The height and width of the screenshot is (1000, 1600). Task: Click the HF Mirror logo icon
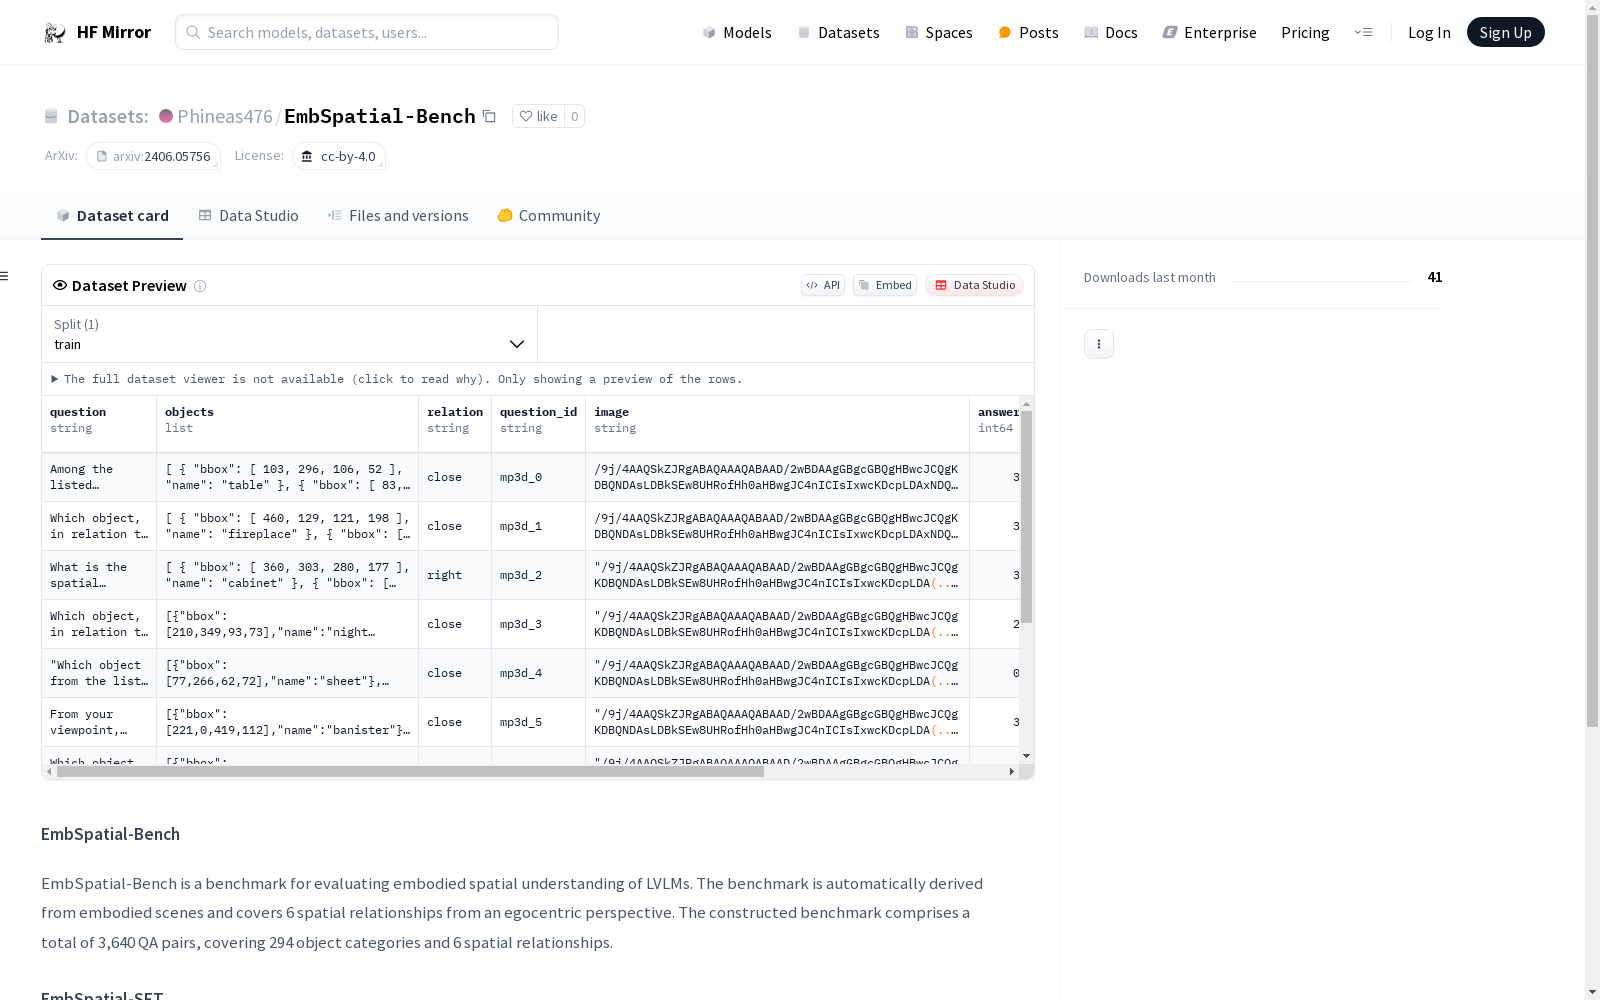point(55,33)
